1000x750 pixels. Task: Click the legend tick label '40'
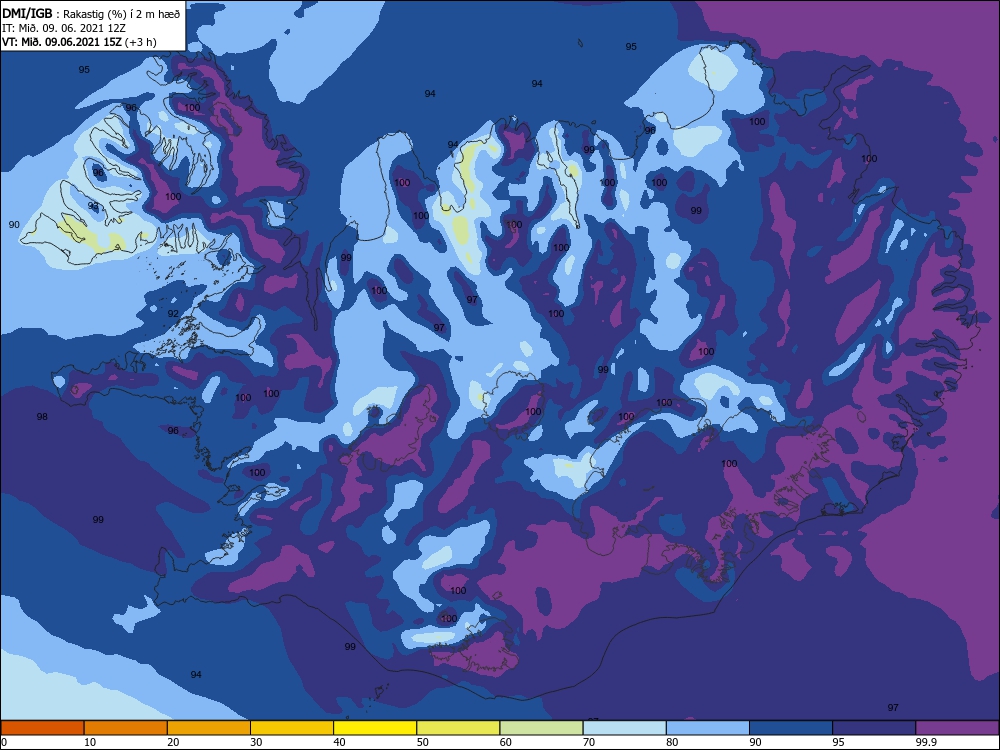[340, 742]
